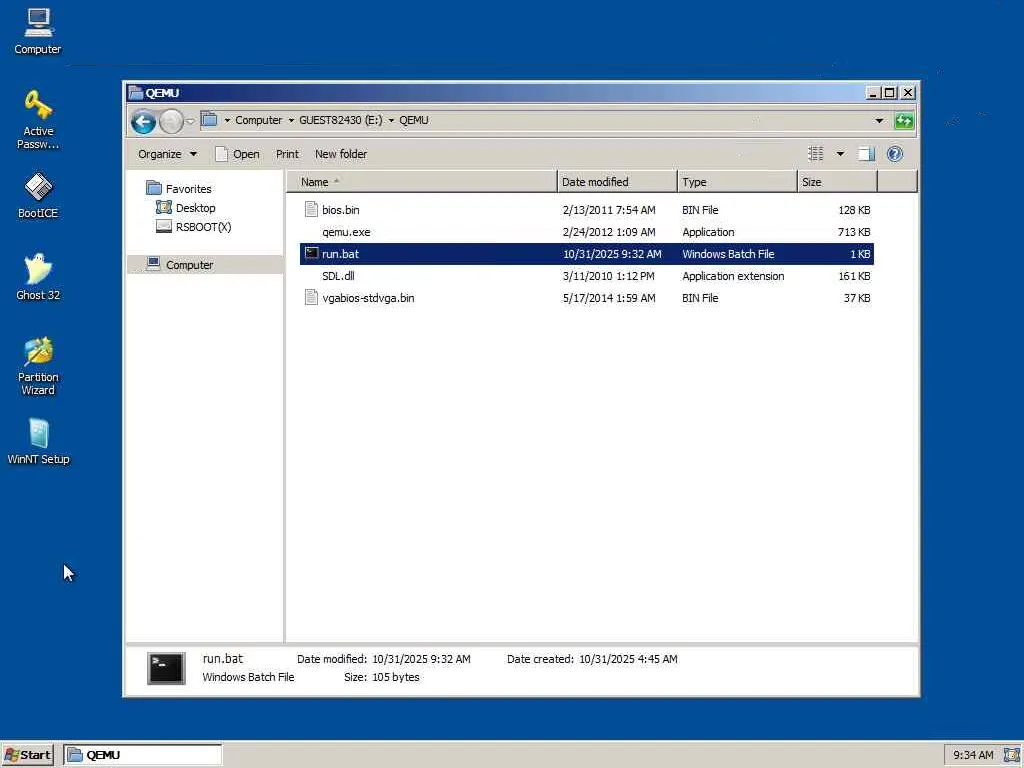
Task: Sort by the Type column header
Action: click(x=737, y=182)
